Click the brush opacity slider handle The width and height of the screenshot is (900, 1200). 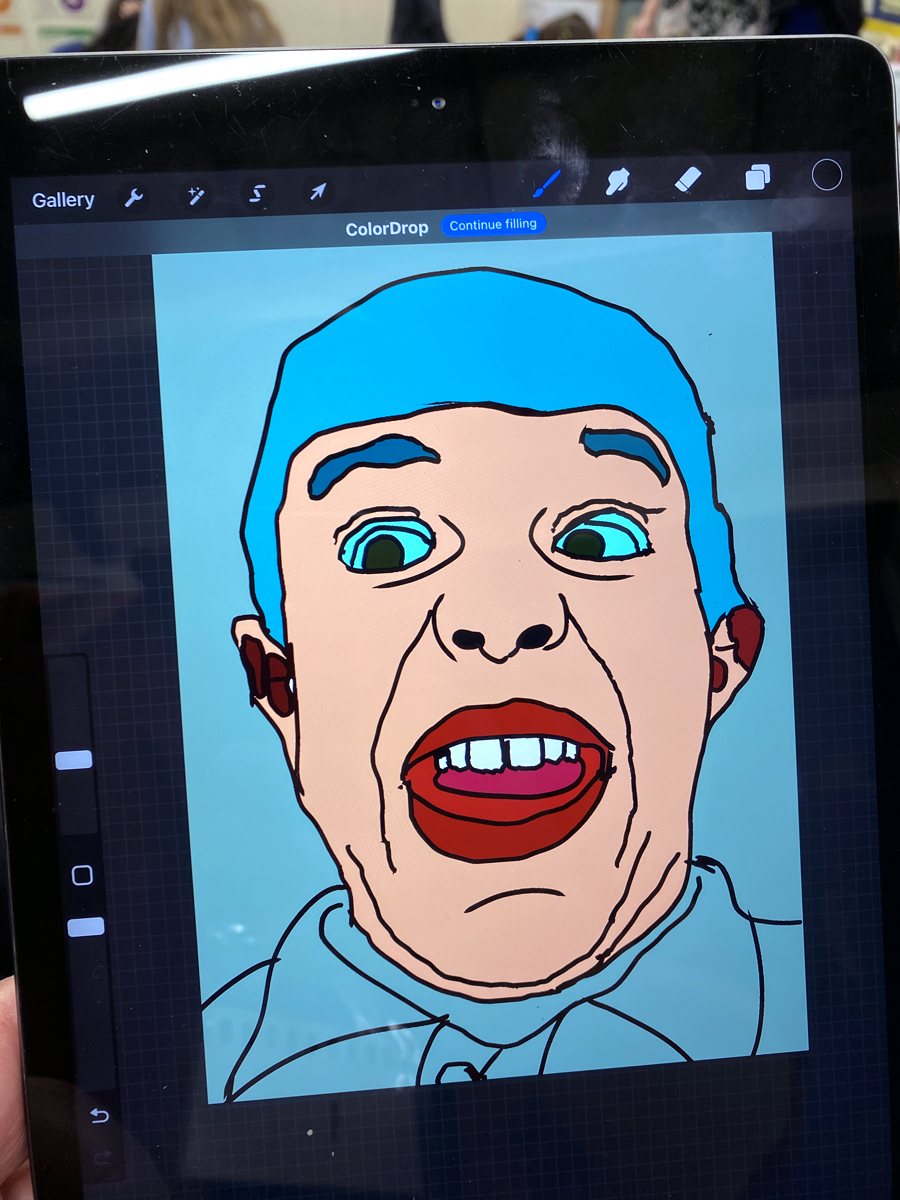[x=86, y=927]
